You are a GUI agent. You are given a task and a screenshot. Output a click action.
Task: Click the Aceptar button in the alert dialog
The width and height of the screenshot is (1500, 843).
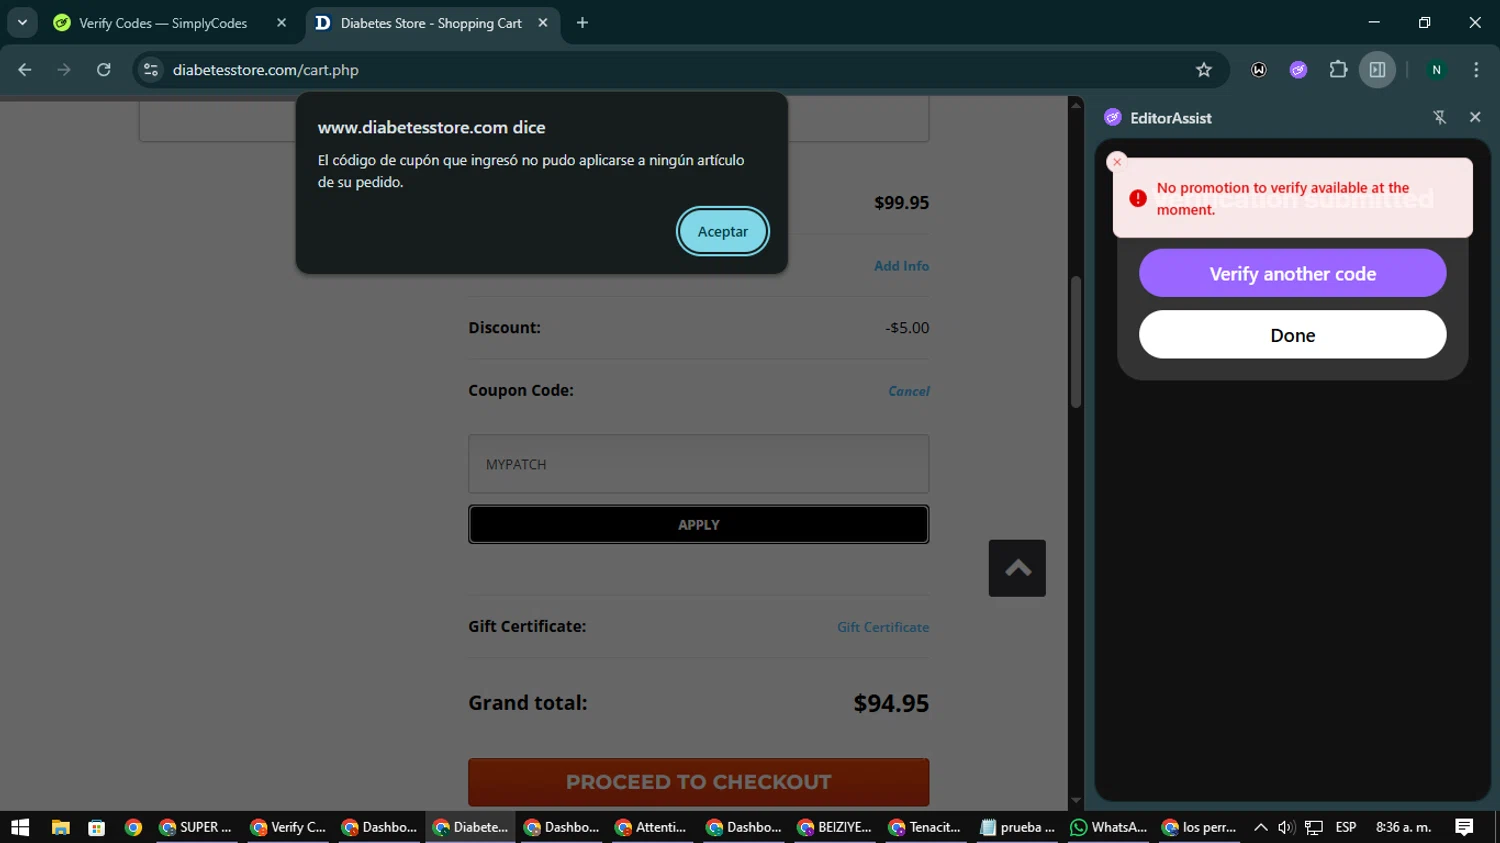[x=722, y=231]
